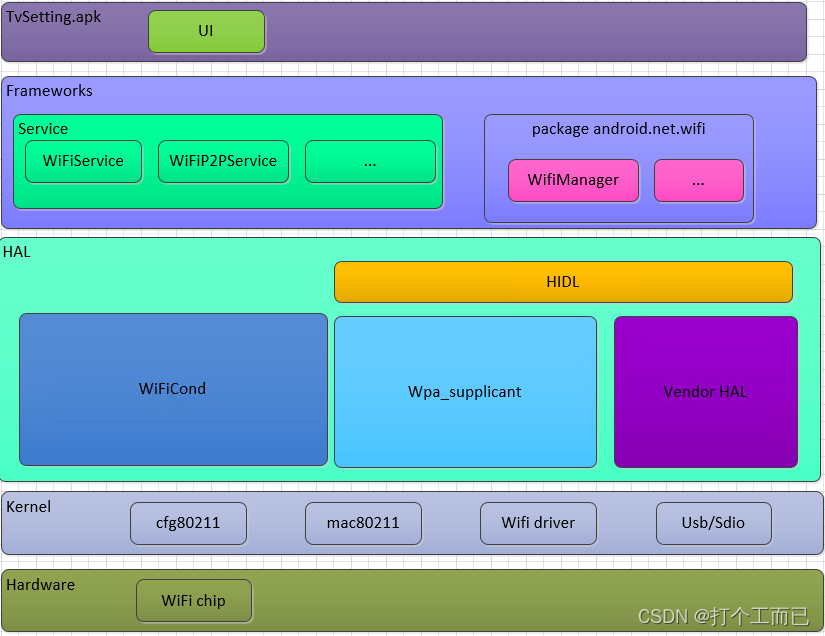
Task: Click the orange HIDL bar
Action: (563, 282)
